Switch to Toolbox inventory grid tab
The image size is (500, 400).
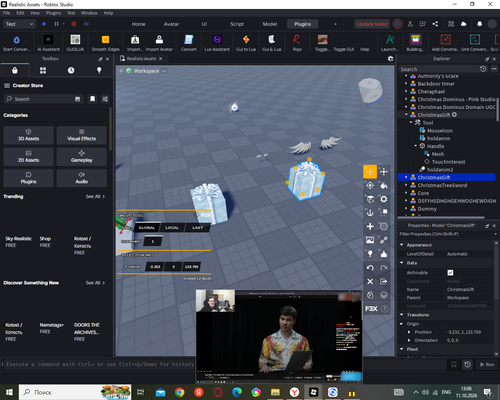tap(43, 70)
